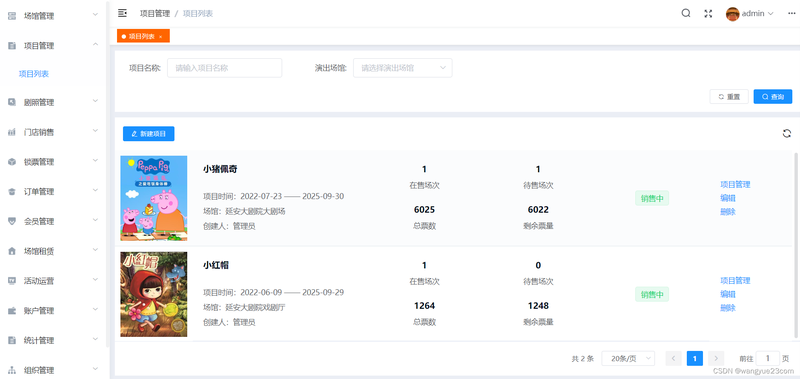Collapse the 项目管理 sidebar section
Image resolution: width=800 pixels, height=379 pixels.
coord(53,46)
